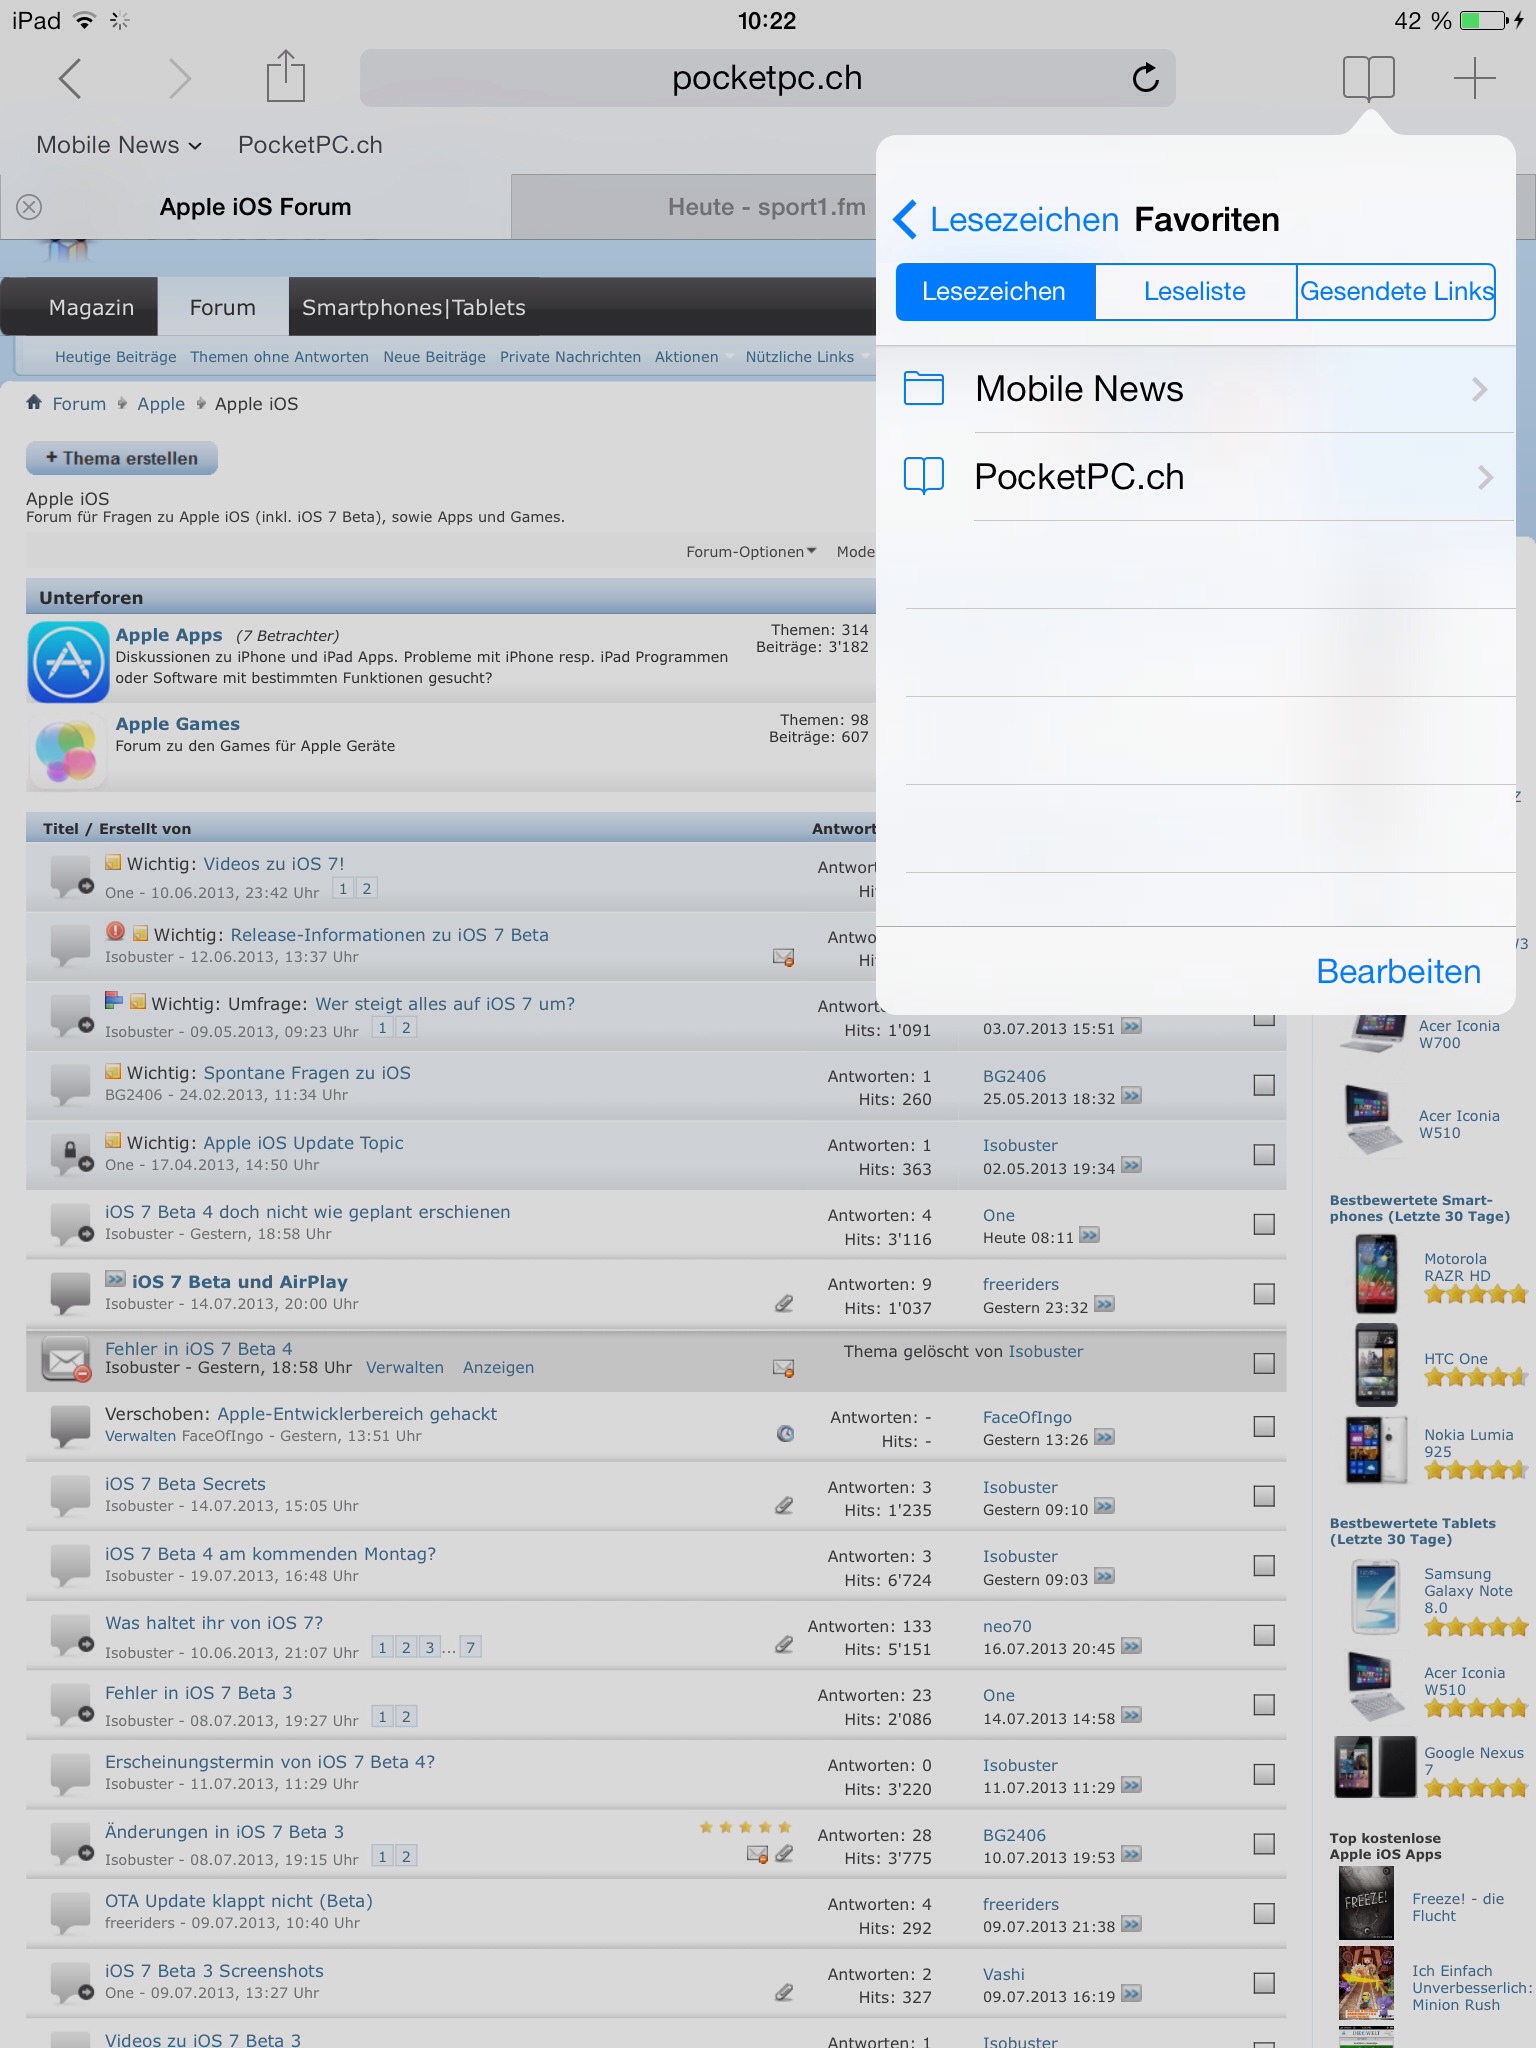Open PocketPC.ch in the favorites bar
Screen dimensions: 1536x2048
pos(310,145)
